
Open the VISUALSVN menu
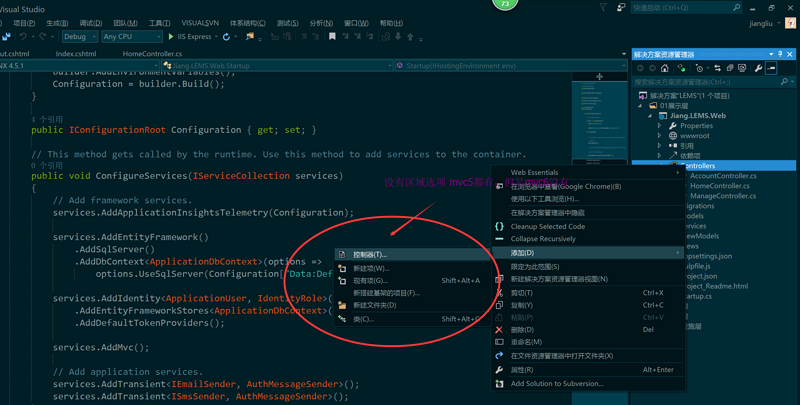click(200, 23)
